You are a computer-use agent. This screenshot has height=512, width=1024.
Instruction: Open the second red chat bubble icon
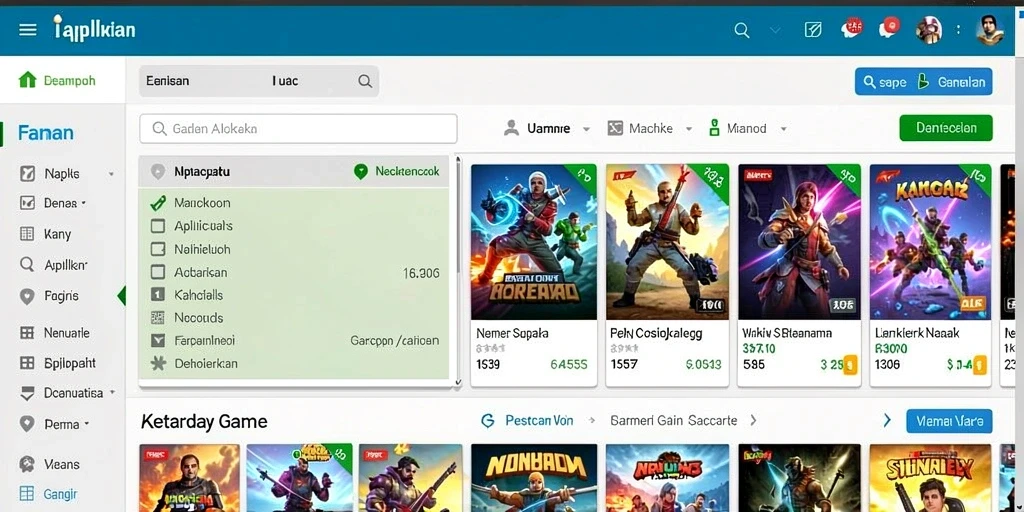pyautogui.click(x=889, y=27)
